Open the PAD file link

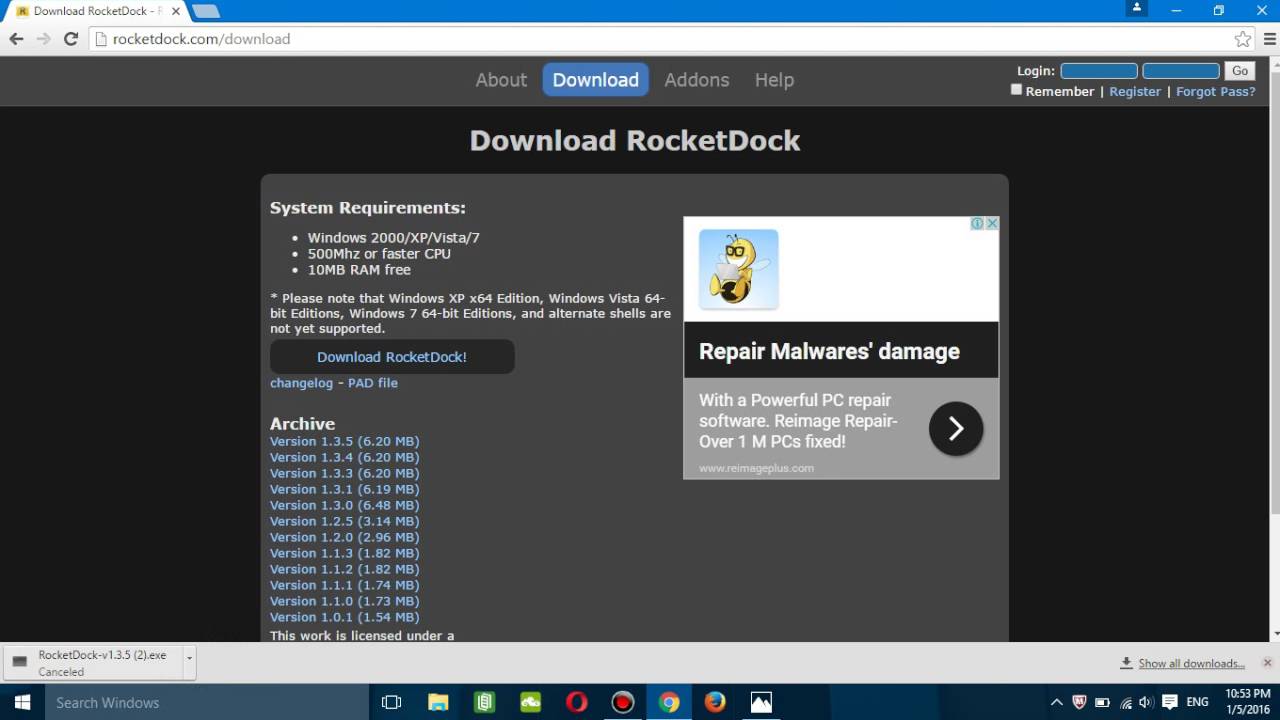(x=373, y=383)
